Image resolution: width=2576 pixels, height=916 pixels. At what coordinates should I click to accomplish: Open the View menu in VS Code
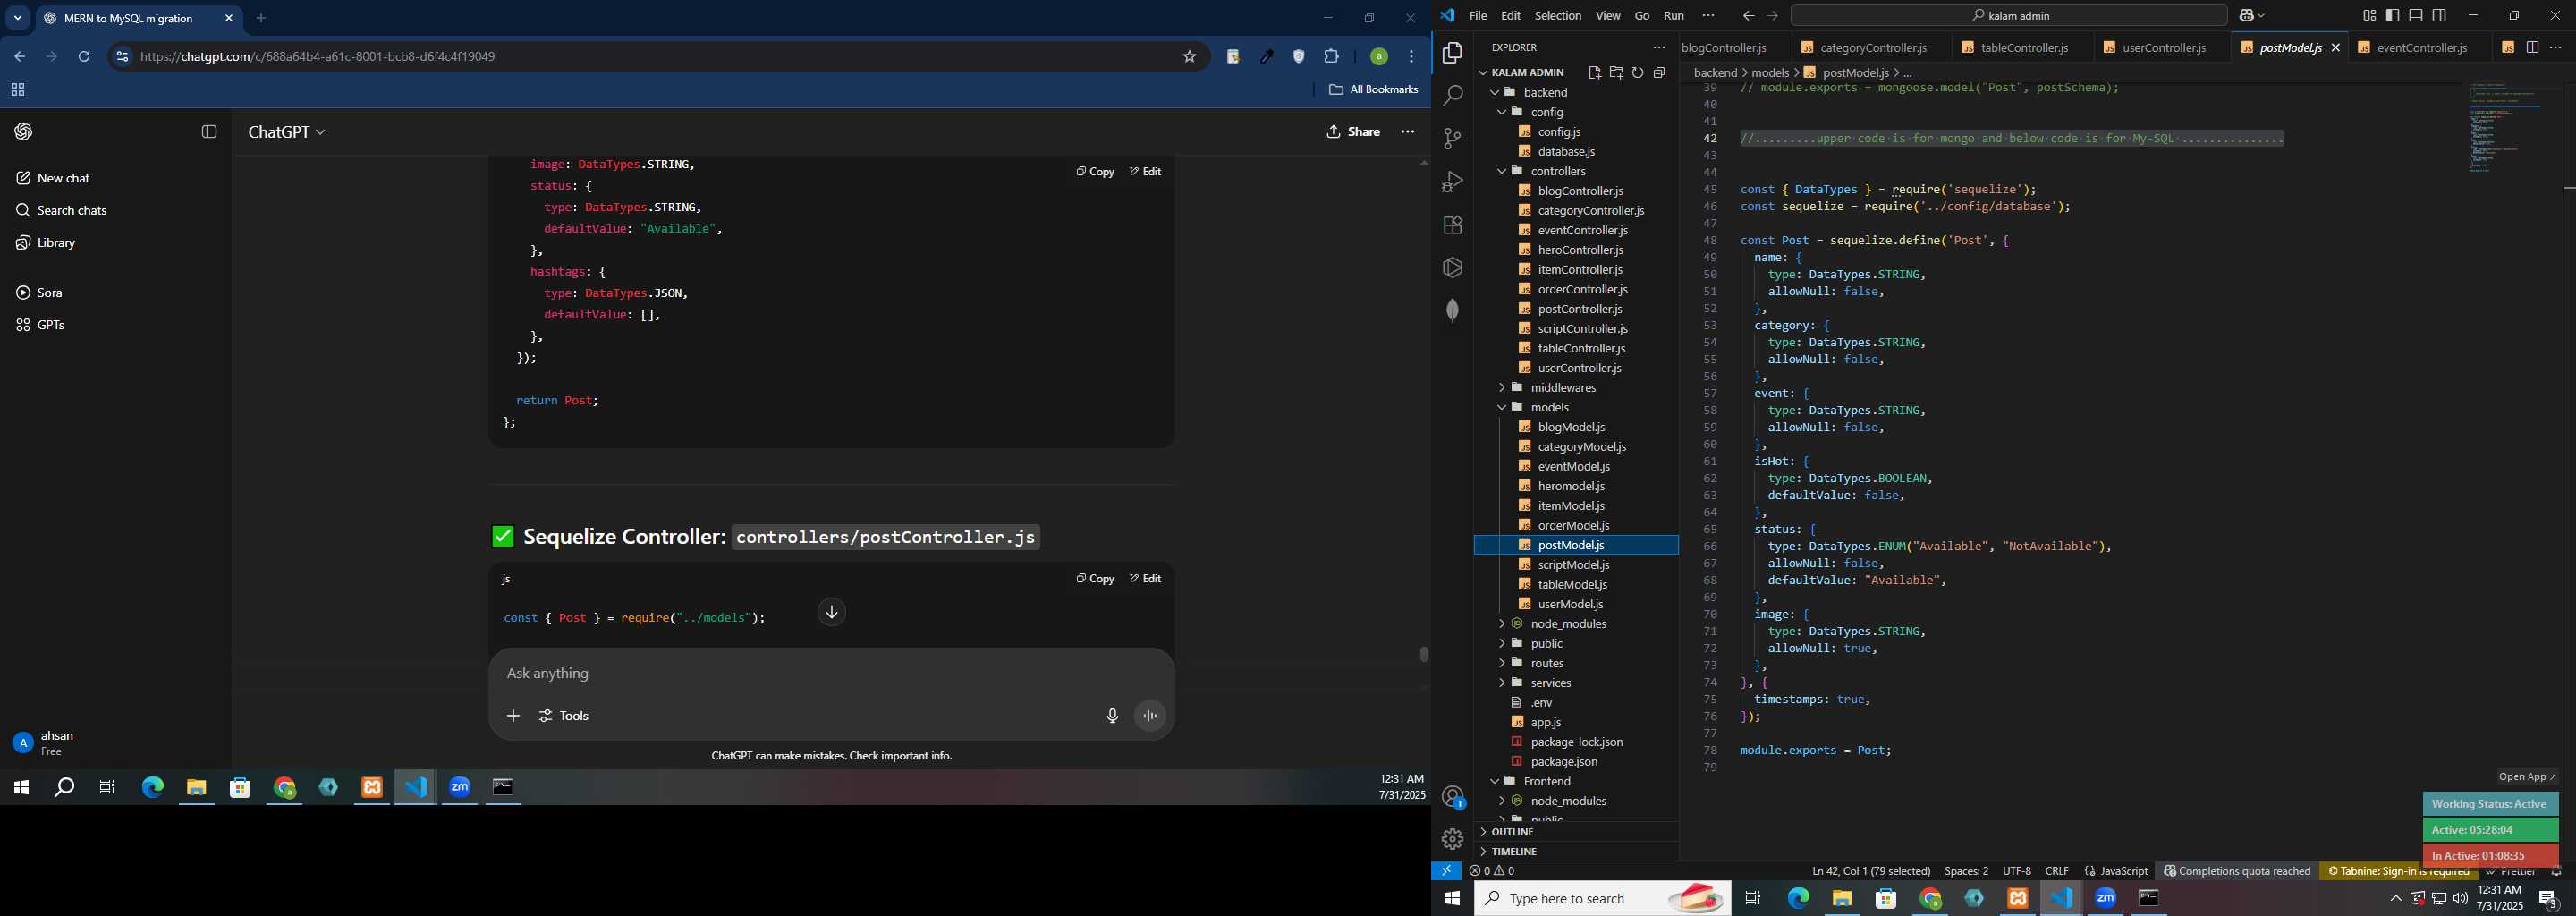click(x=1608, y=15)
